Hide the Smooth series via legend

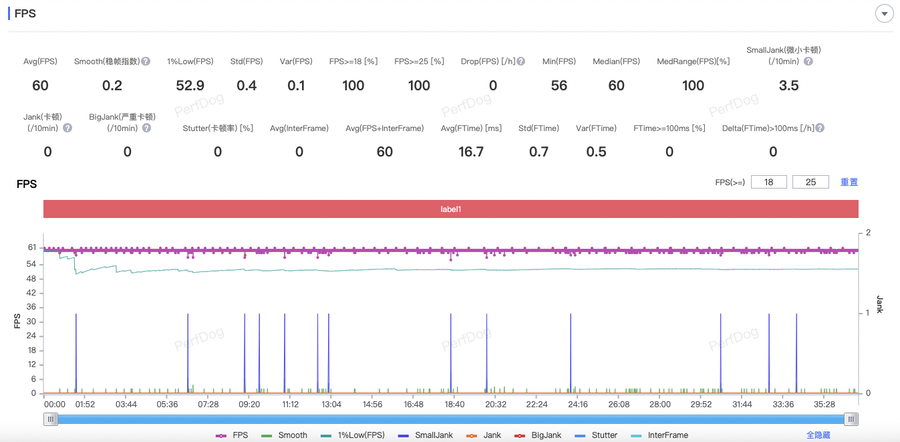click(284, 436)
